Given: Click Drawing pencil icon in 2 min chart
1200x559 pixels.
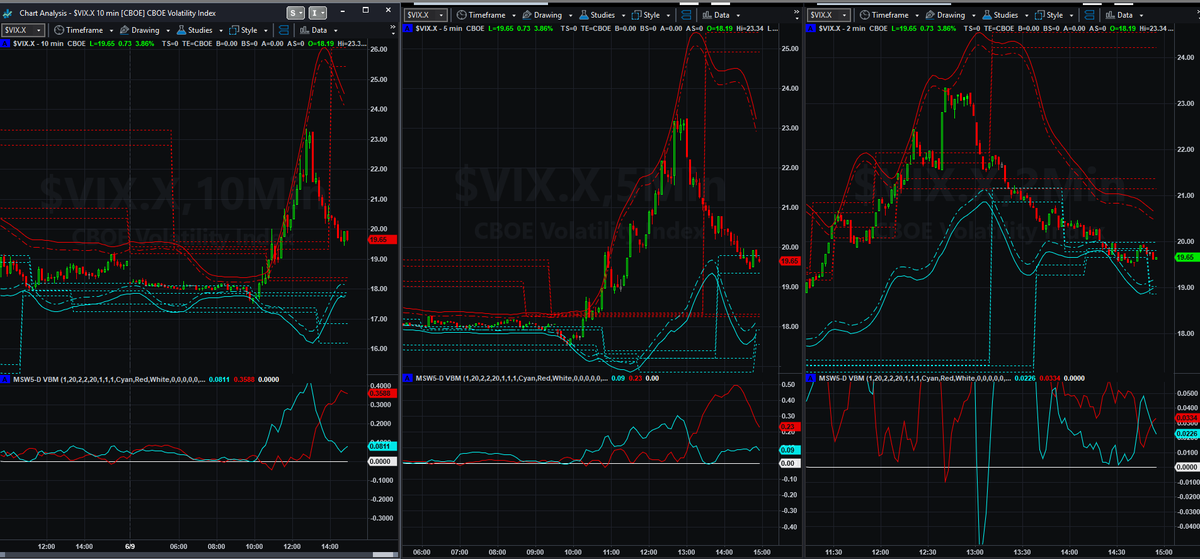Looking at the screenshot, I should (x=929, y=15).
